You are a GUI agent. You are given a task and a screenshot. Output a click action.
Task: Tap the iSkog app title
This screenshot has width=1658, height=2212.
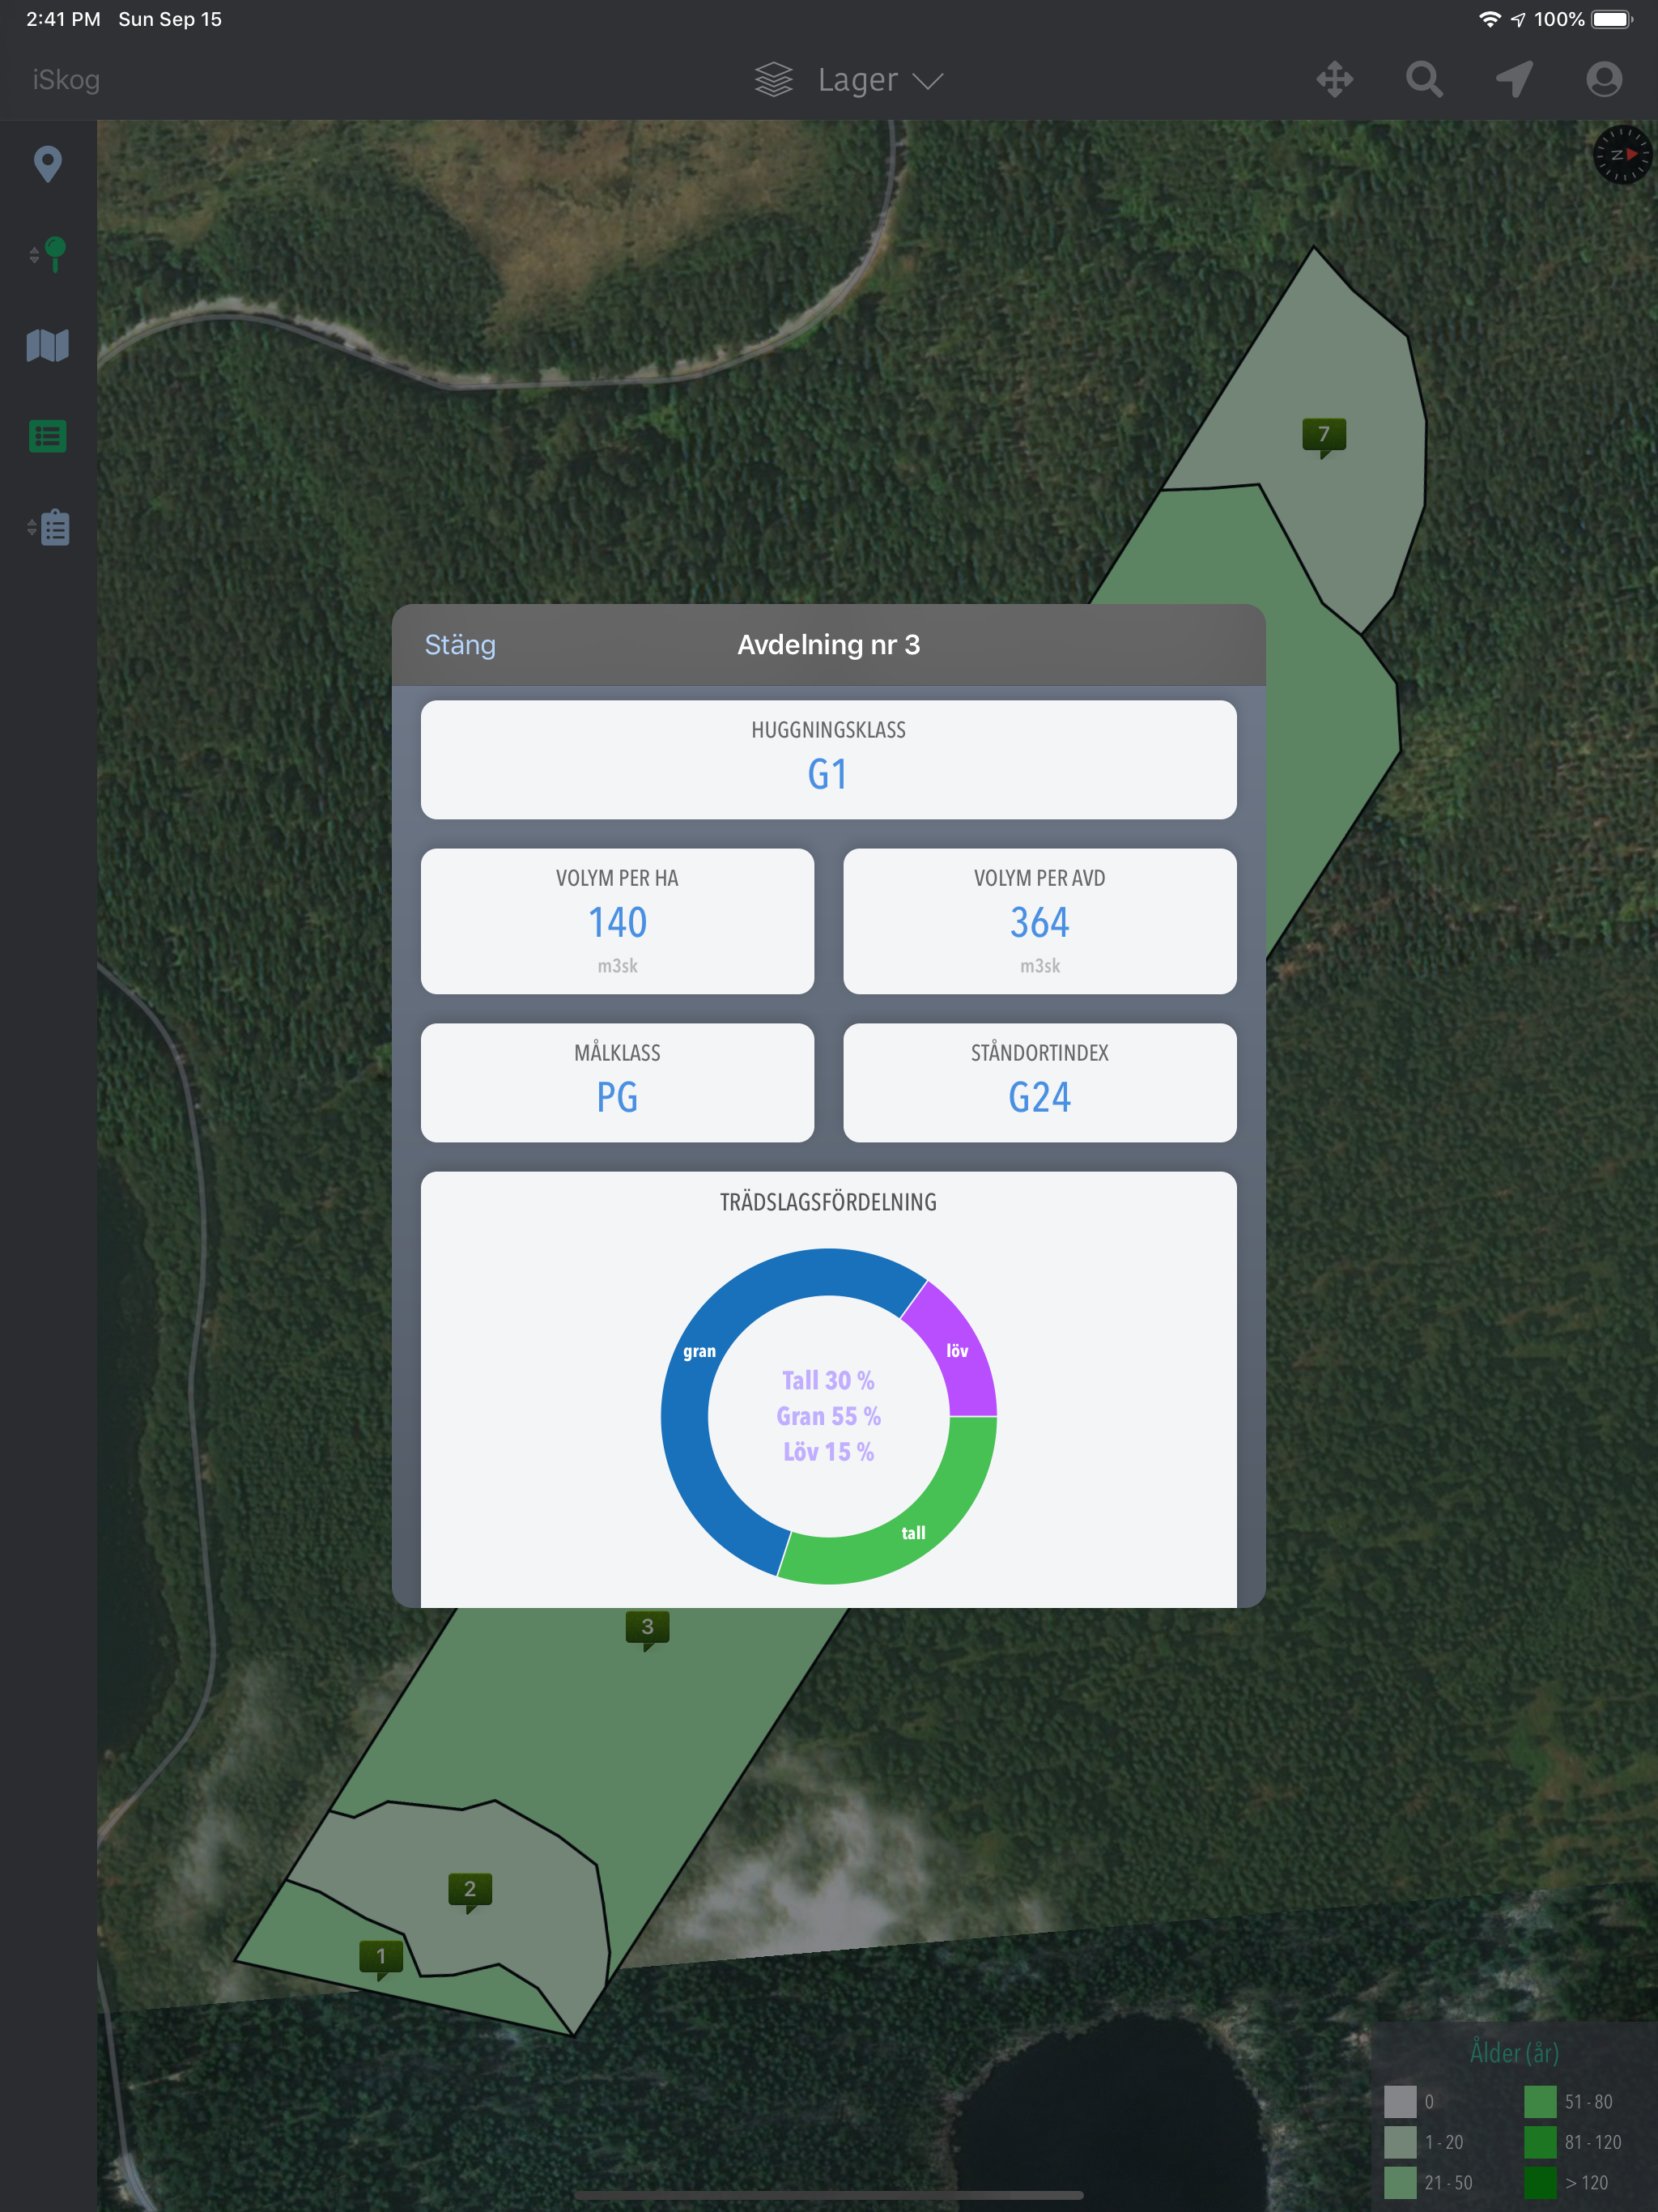click(66, 79)
